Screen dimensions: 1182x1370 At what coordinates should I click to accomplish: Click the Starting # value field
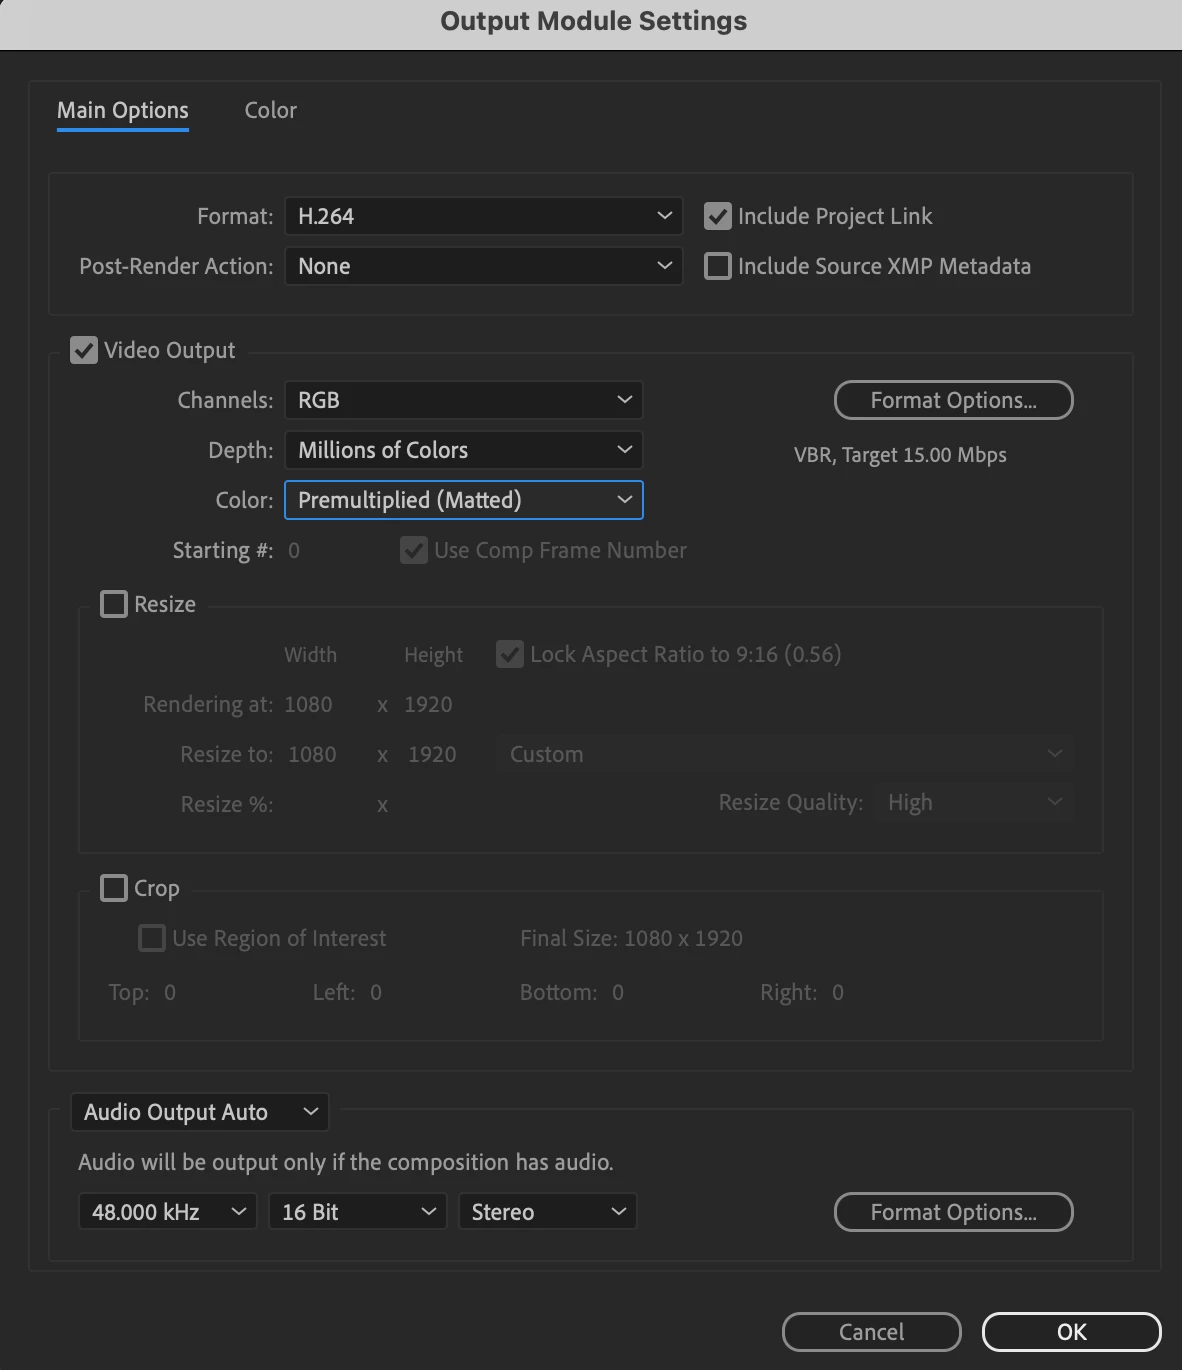click(294, 550)
